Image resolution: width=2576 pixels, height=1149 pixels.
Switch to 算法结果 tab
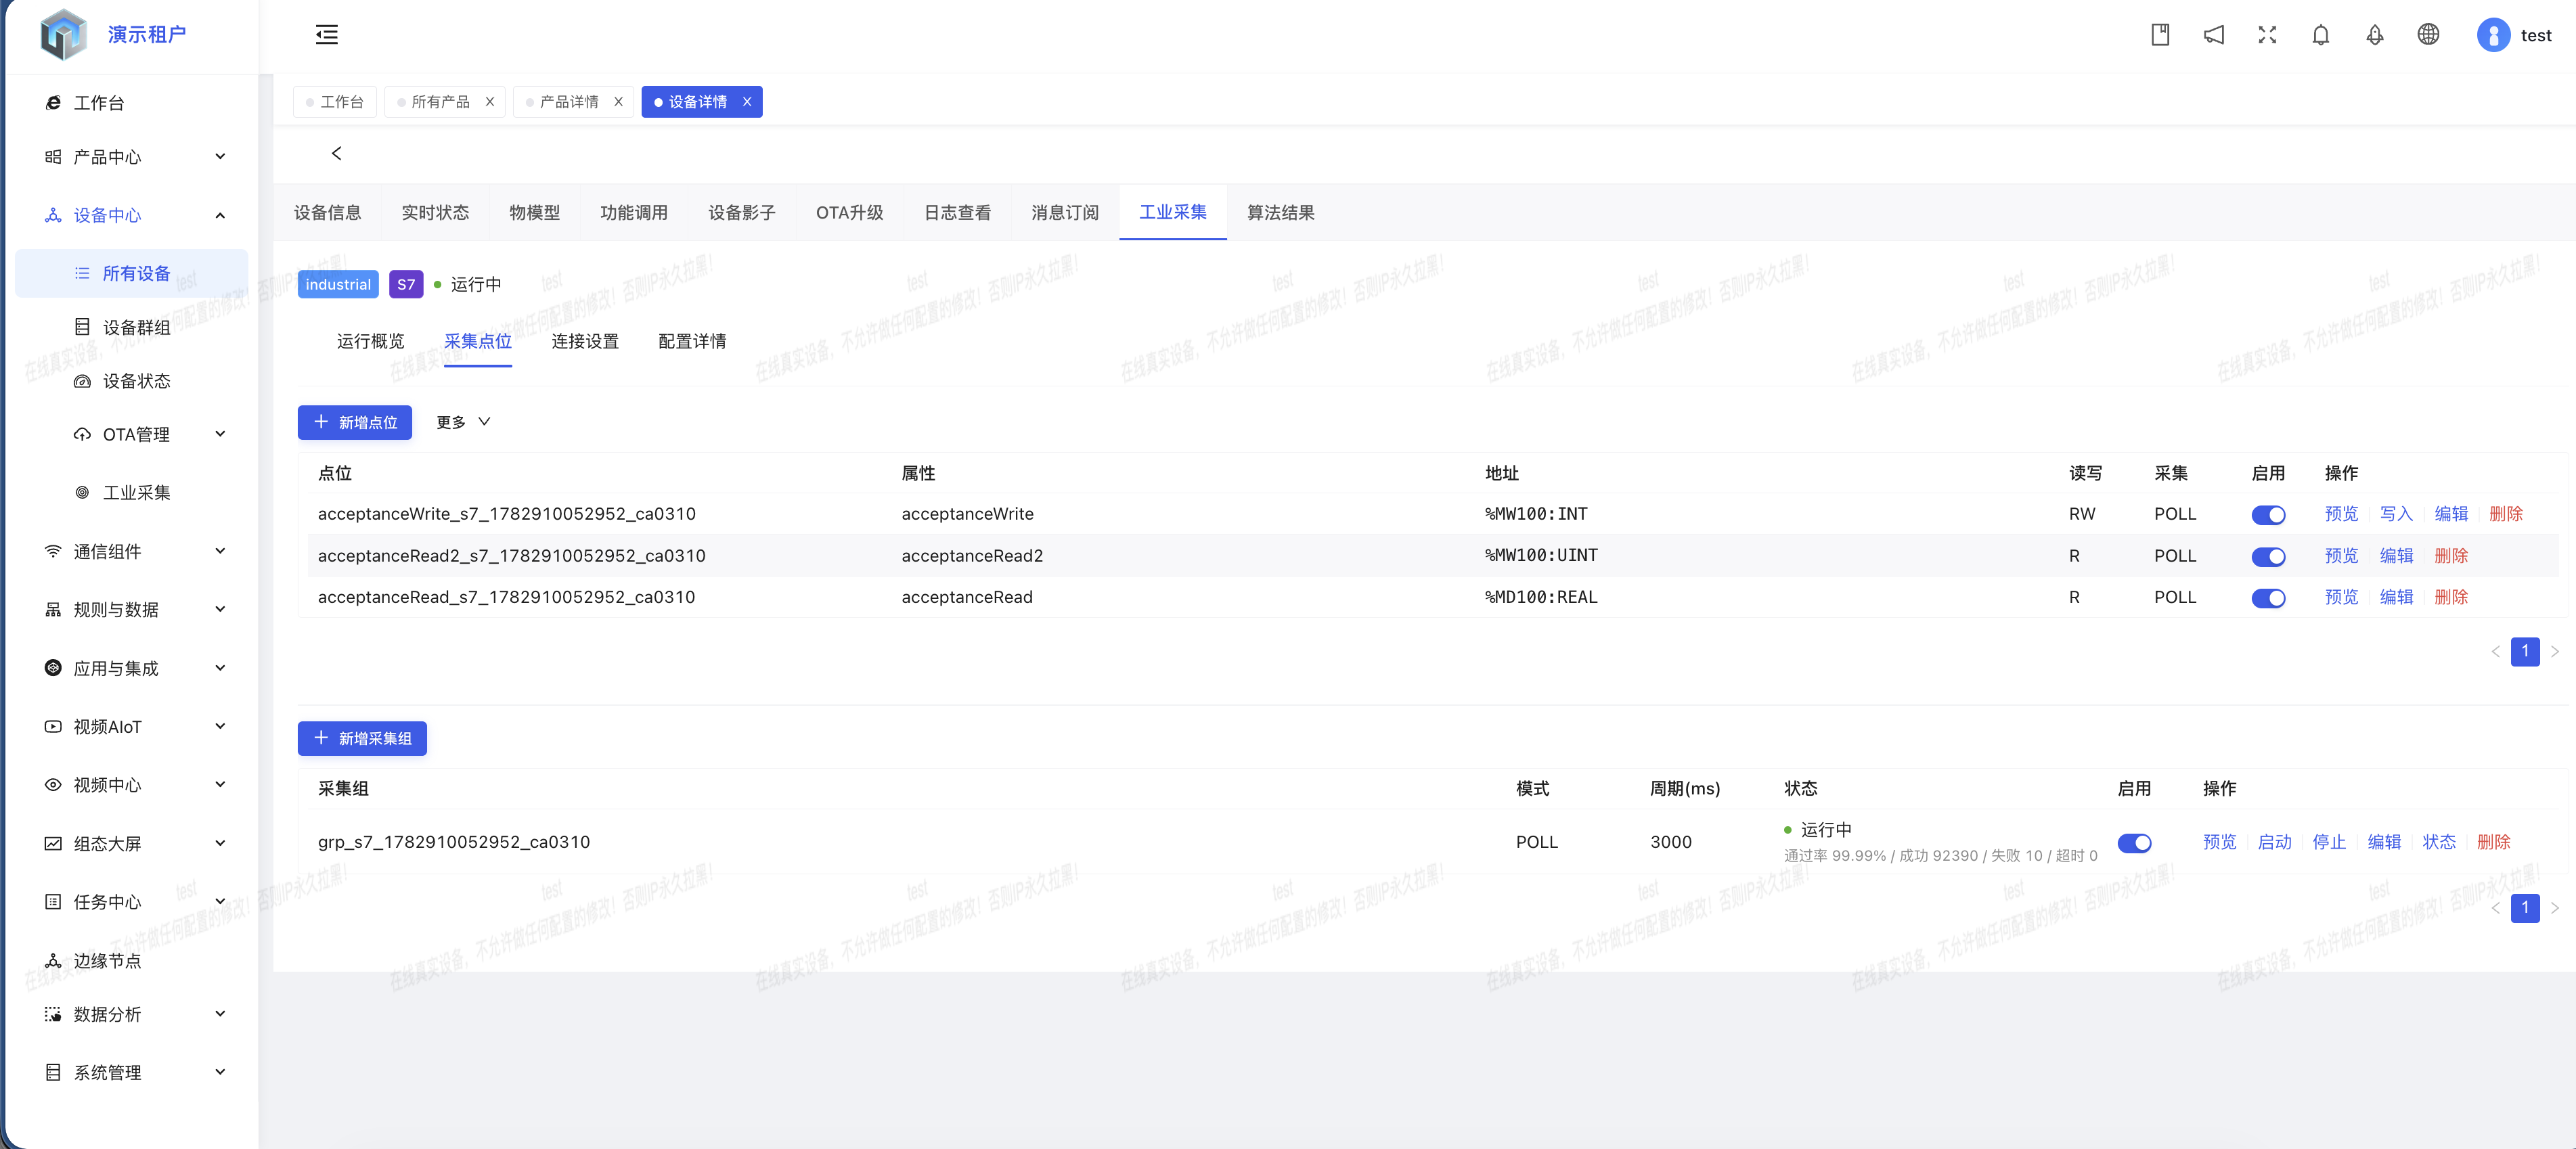(x=1280, y=213)
